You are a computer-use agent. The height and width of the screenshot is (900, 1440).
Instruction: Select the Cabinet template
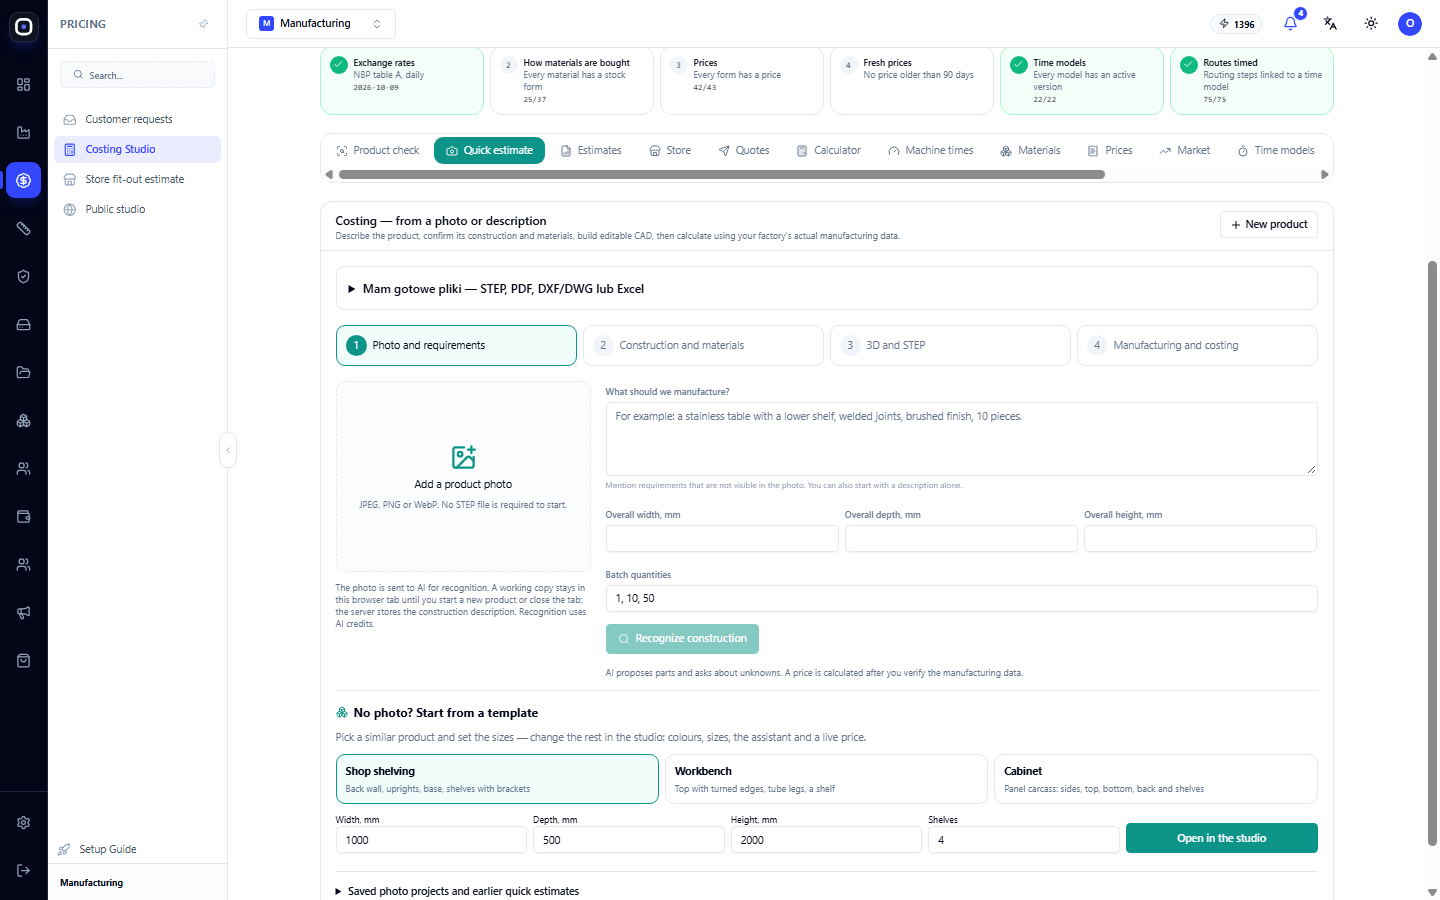click(x=1156, y=779)
